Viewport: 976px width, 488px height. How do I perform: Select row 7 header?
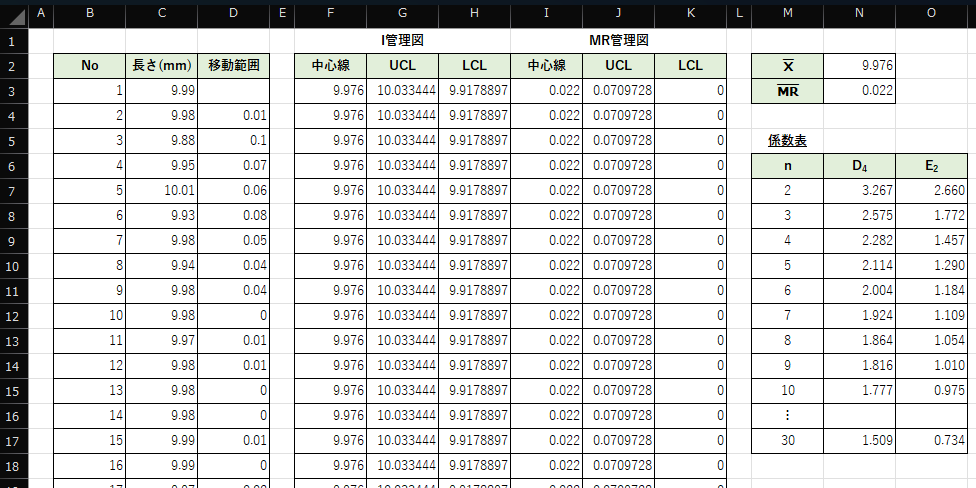point(14,190)
